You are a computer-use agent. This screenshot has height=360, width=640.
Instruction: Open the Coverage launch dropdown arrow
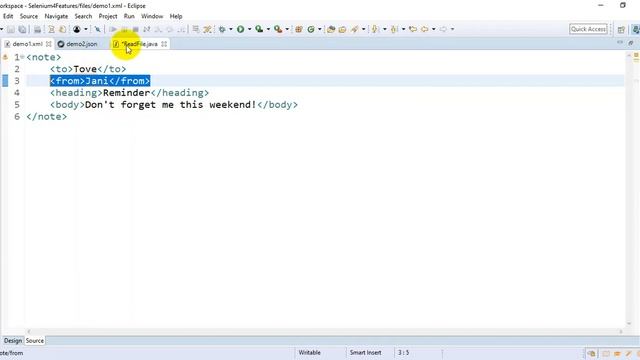click(268, 29)
